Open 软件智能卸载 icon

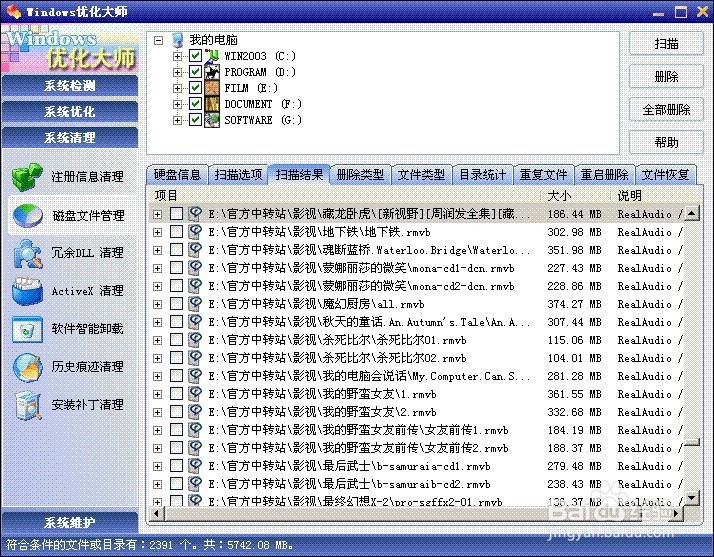(27, 329)
